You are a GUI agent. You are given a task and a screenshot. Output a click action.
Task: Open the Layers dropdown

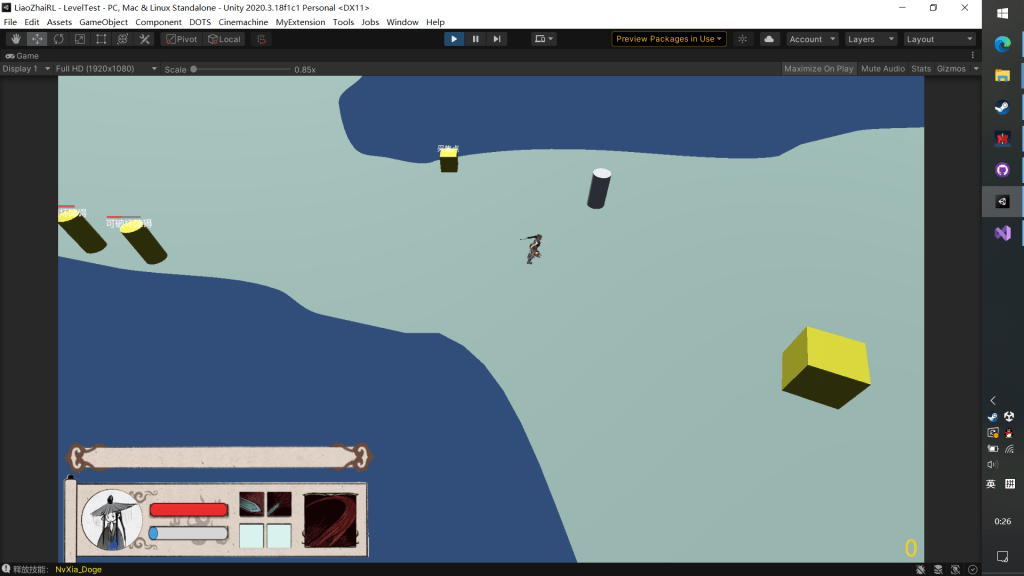pyautogui.click(x=868, y=39)
